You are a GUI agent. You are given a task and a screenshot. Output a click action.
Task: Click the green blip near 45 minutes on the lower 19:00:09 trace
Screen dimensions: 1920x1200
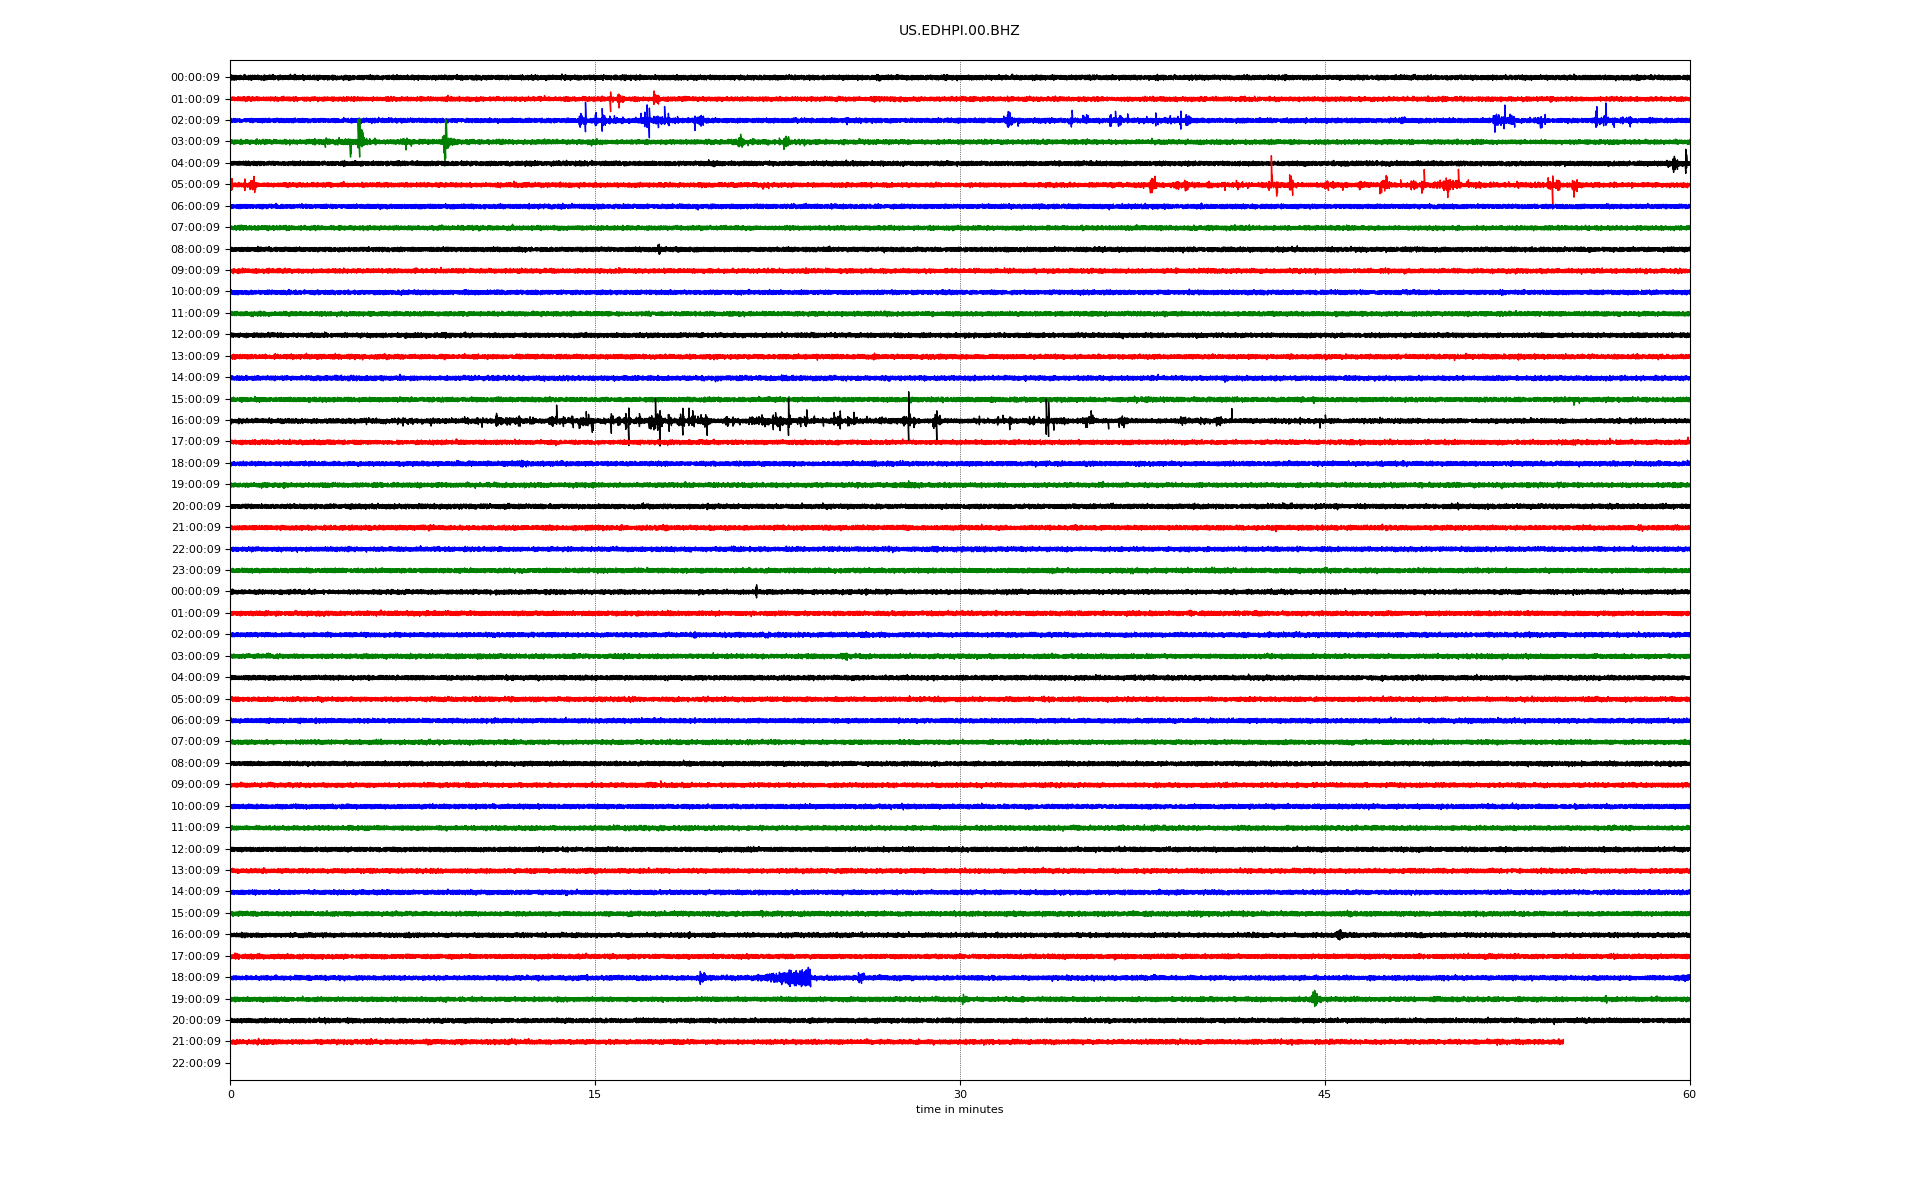1314,998
